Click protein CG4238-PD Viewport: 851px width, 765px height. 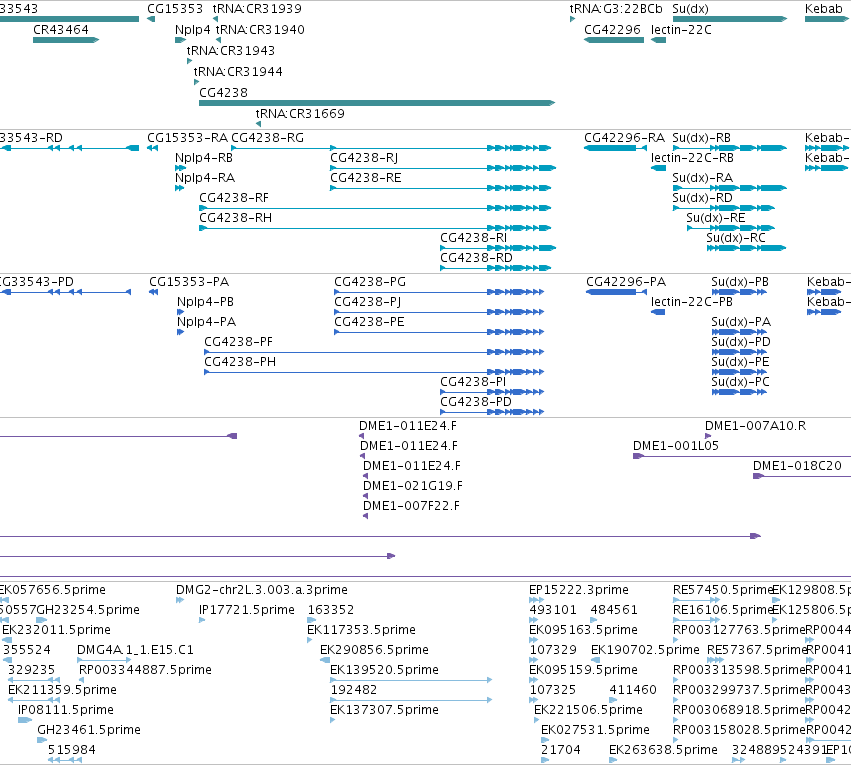(x=475, y=402)
